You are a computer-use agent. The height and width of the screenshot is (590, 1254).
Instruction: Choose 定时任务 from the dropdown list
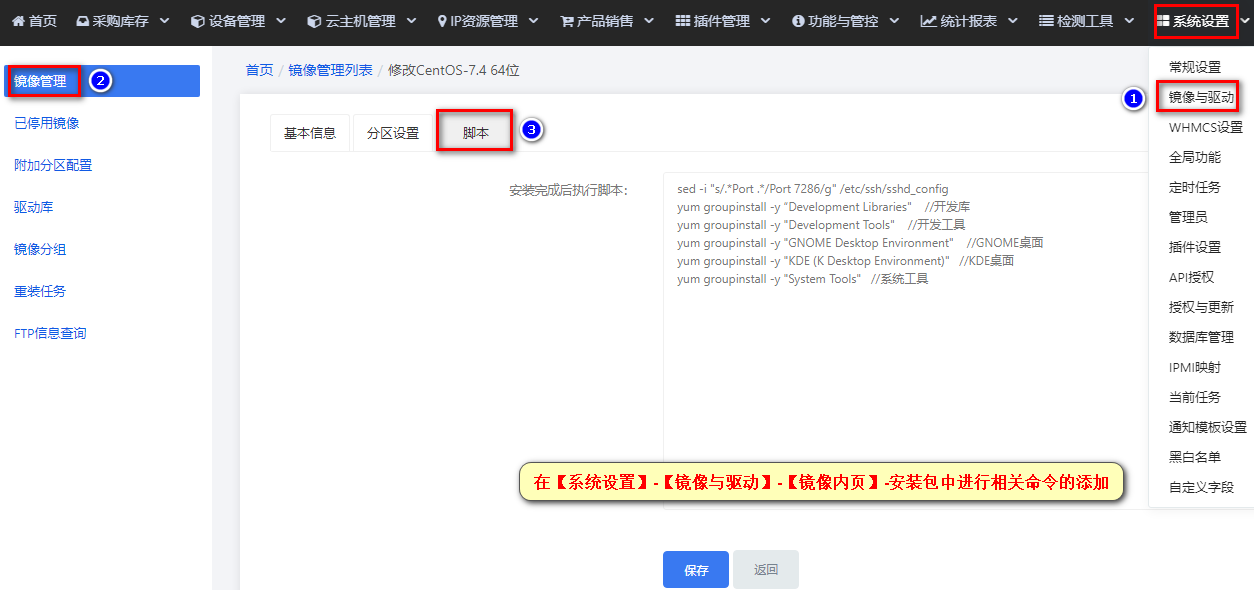coord(1195,187)
